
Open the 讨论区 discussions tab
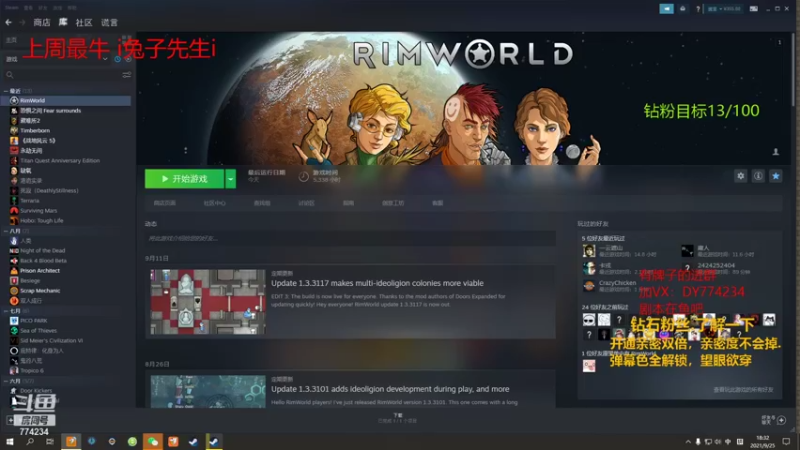[306, 203]
